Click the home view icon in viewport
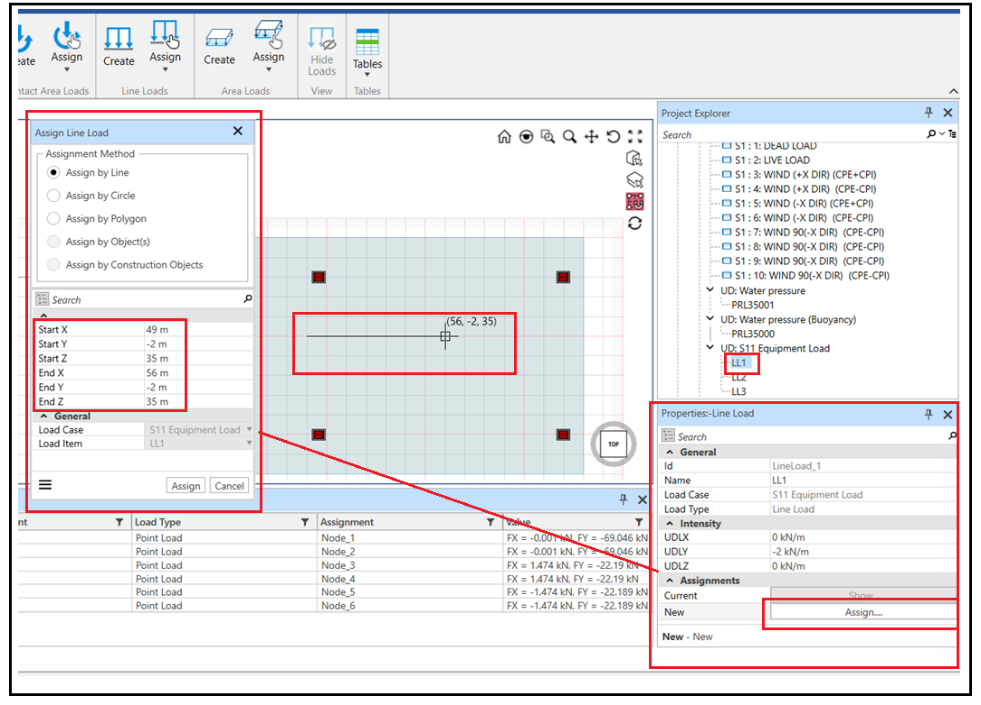Viewport: 981px width, 705px height. coord(504,137)
